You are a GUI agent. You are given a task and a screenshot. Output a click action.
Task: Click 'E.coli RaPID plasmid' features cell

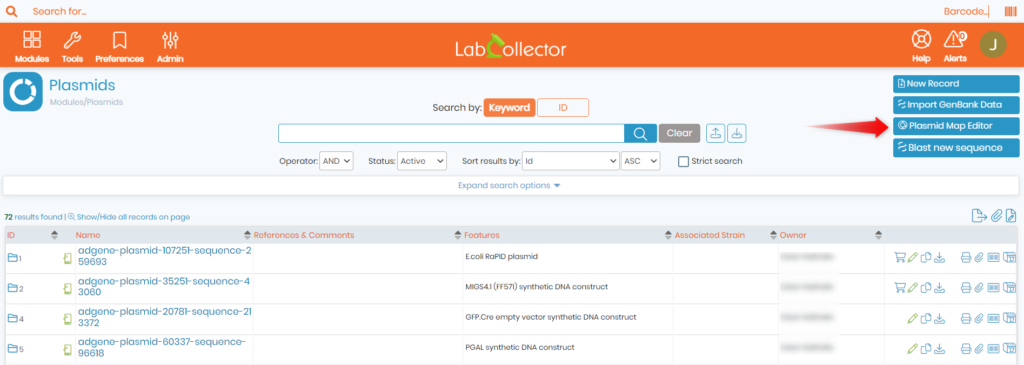pos(501,257)
